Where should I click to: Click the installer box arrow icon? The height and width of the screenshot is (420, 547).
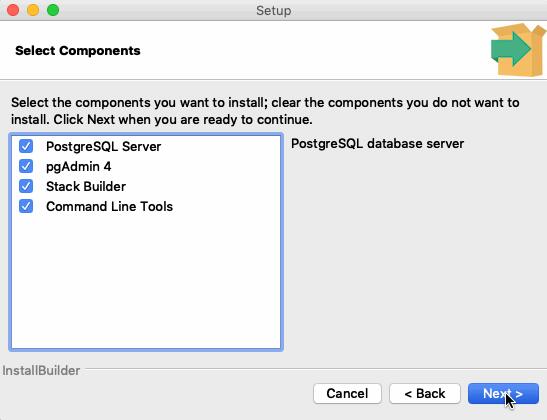[x=518, y=50]
